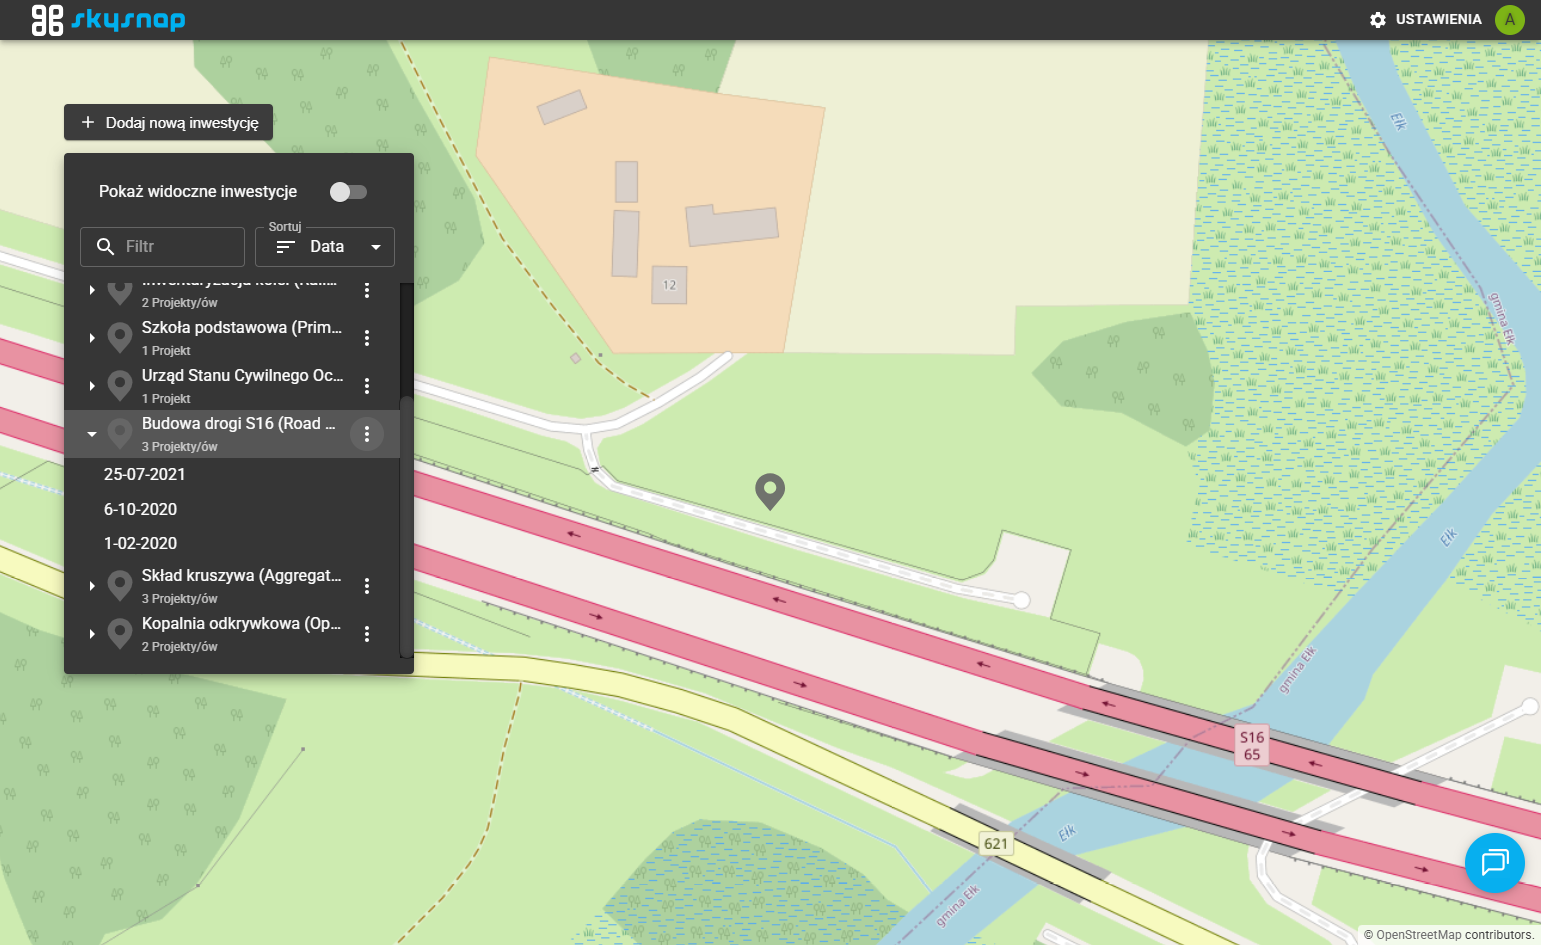The height and width of the screenshot is (945, 1541).
Task: Open more options for Kopalnia odkrywkowa
Action: [367, 634]
